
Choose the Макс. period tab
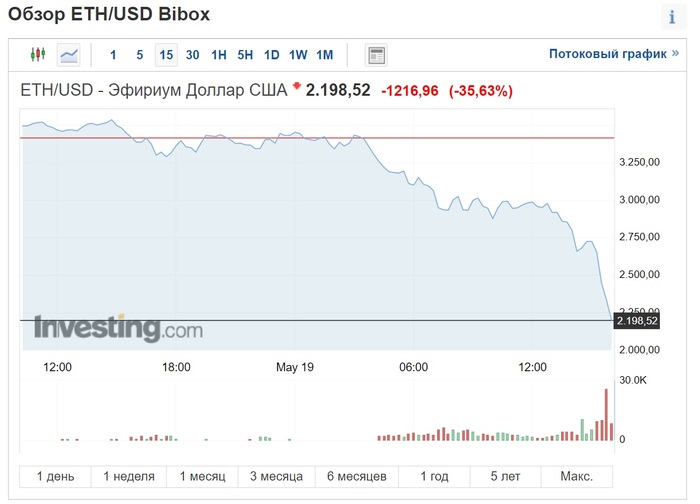click(576, 475)
